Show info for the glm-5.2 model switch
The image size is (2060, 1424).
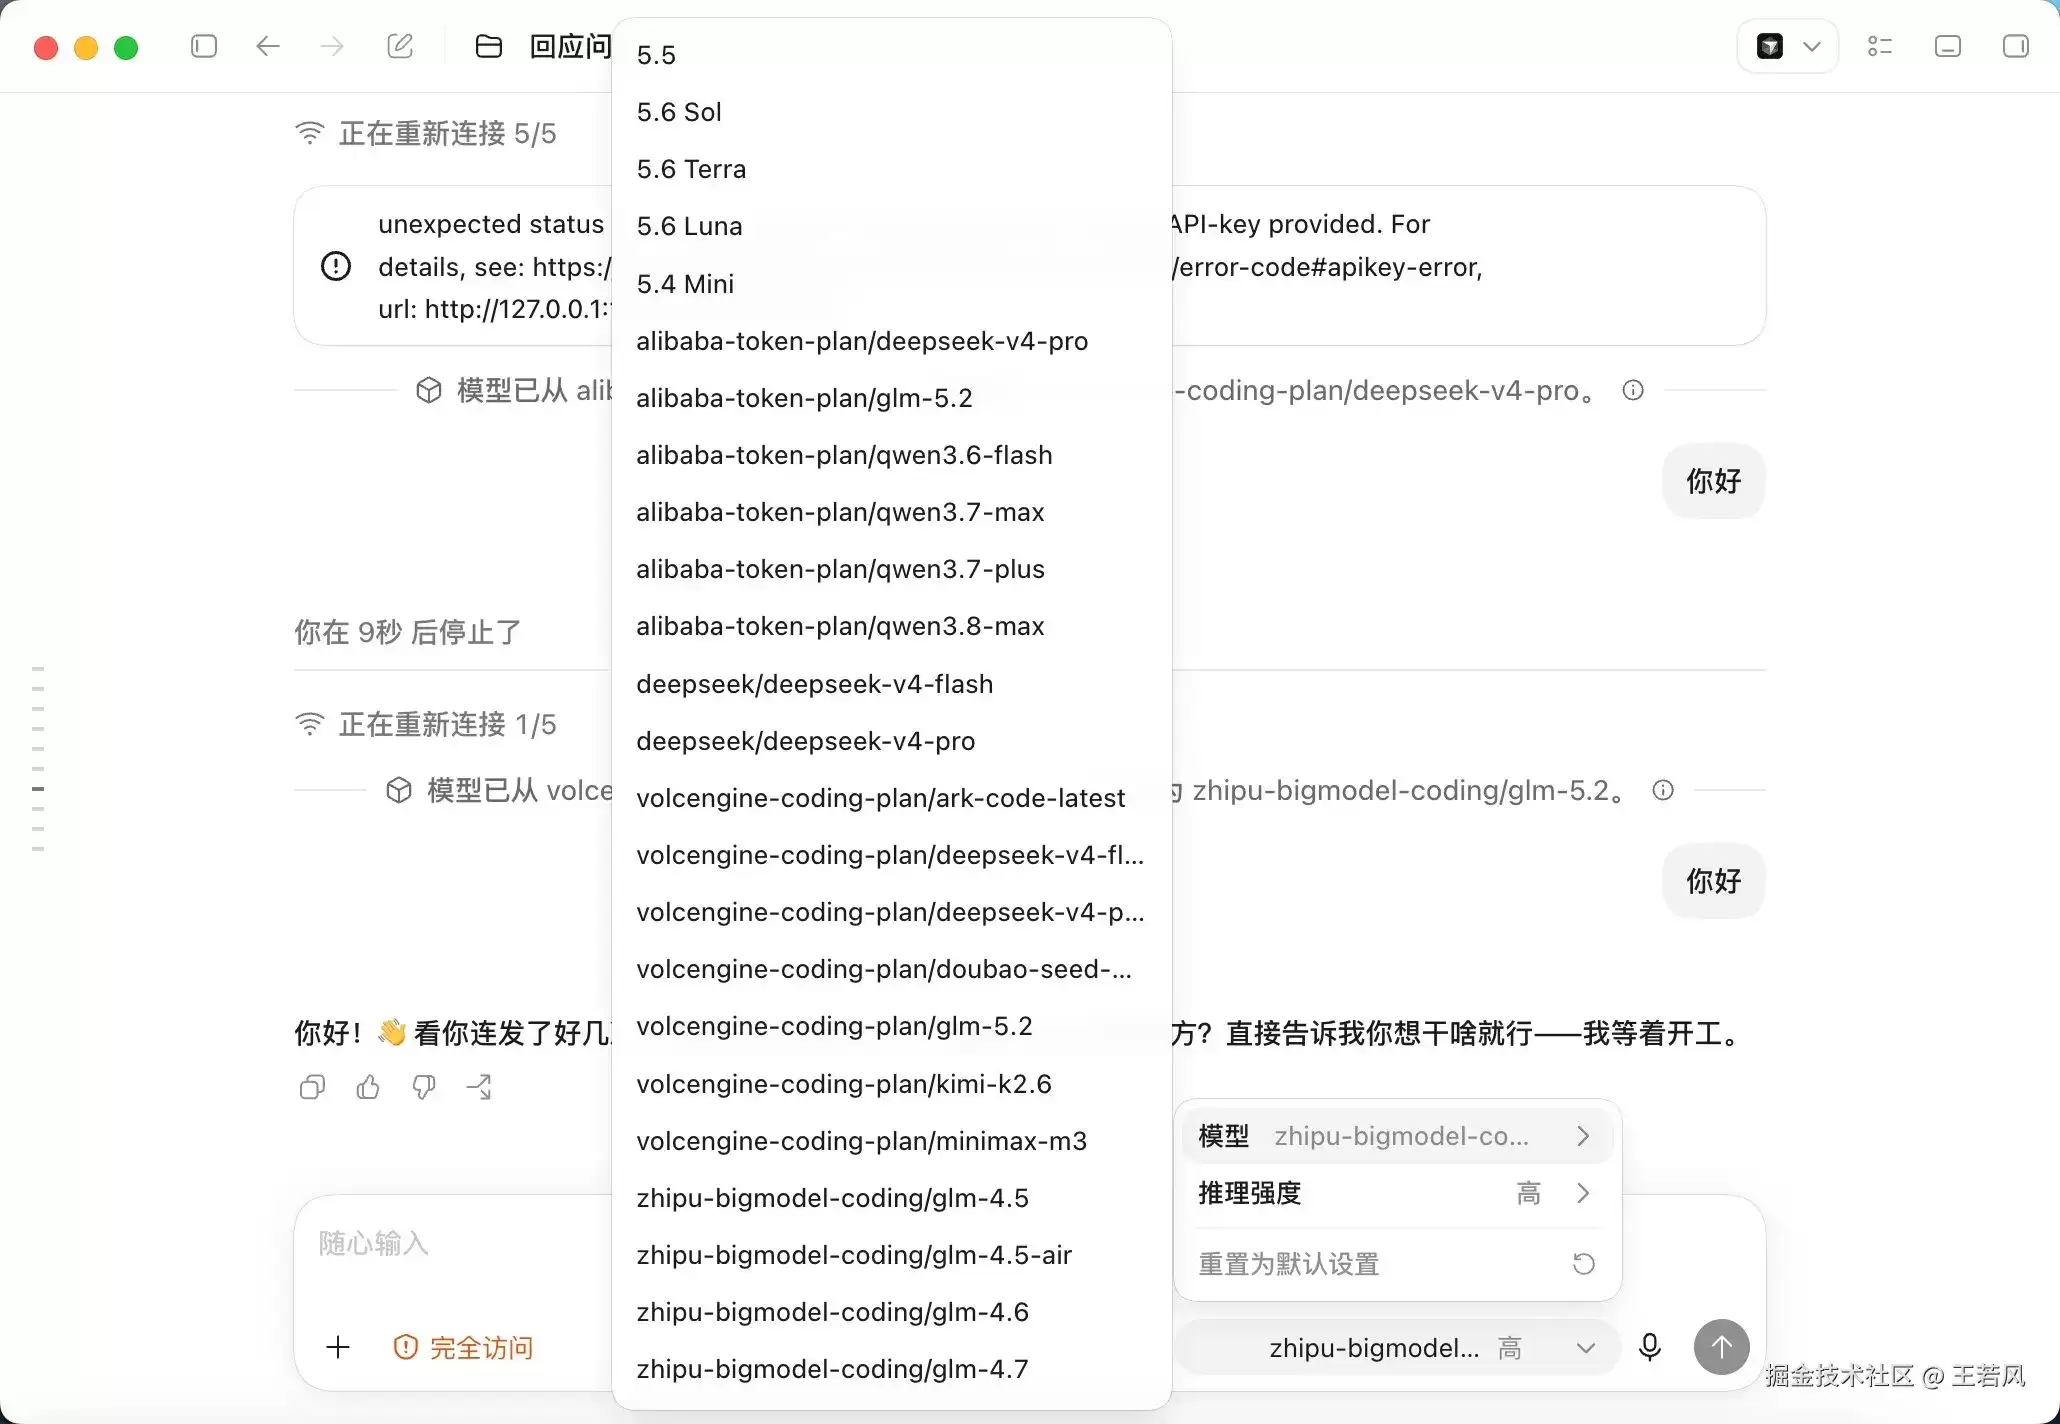point(1663,790)
